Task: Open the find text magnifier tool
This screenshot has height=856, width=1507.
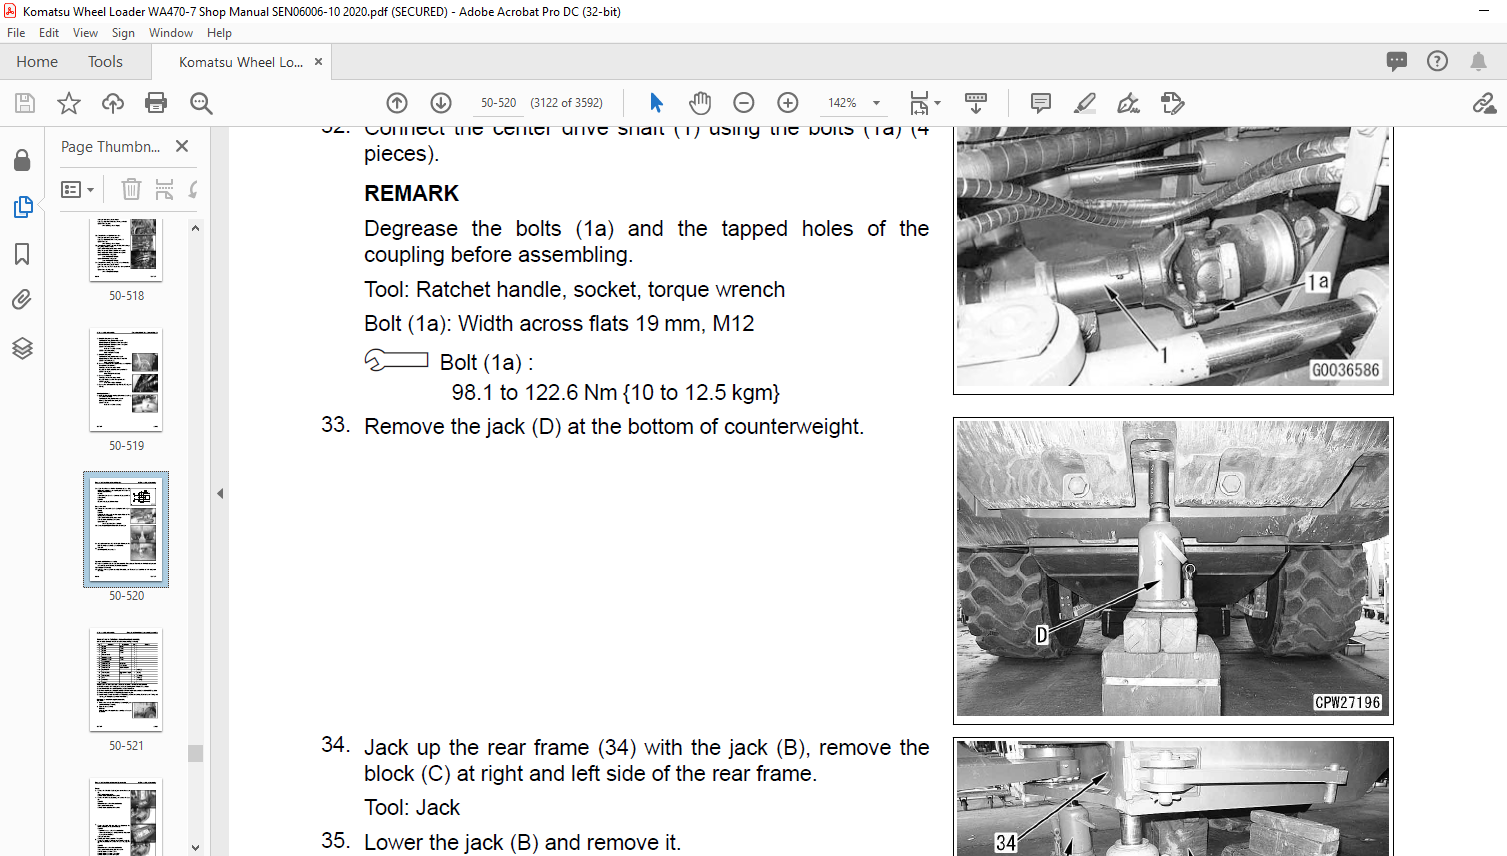Action: [201, 103]
